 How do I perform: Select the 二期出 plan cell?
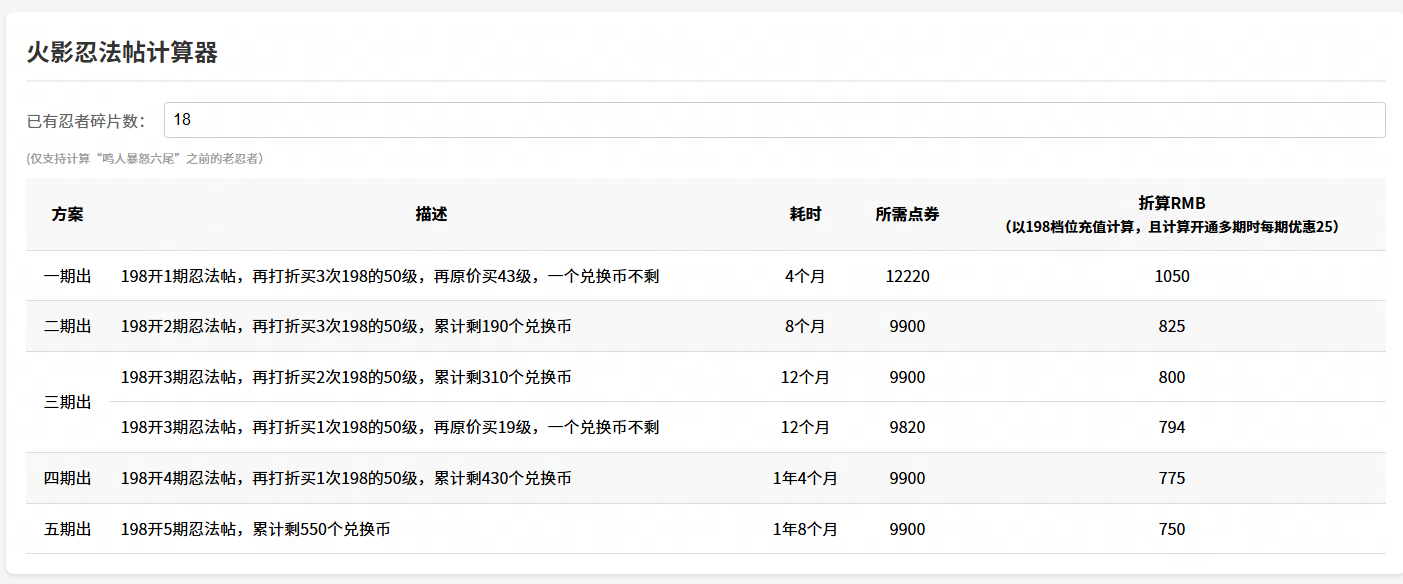click(x=67, y=326)
